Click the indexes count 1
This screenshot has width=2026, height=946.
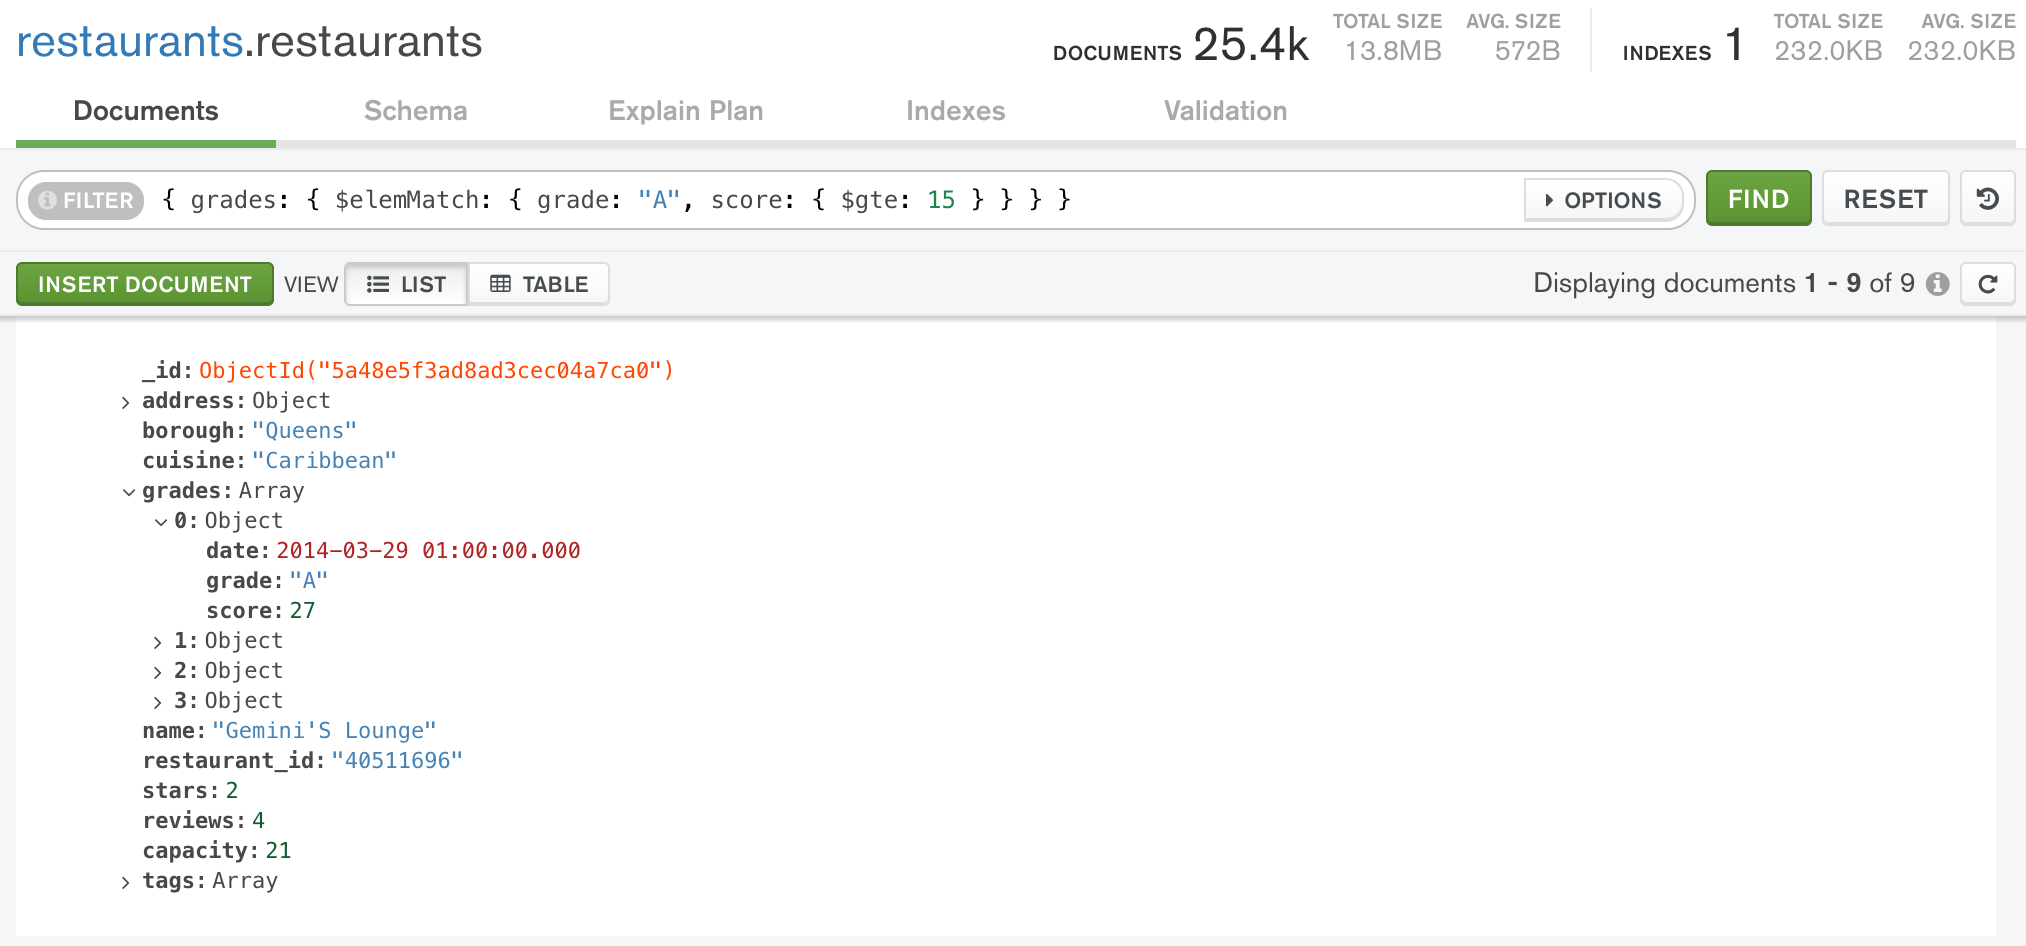tap(1734, 45)
